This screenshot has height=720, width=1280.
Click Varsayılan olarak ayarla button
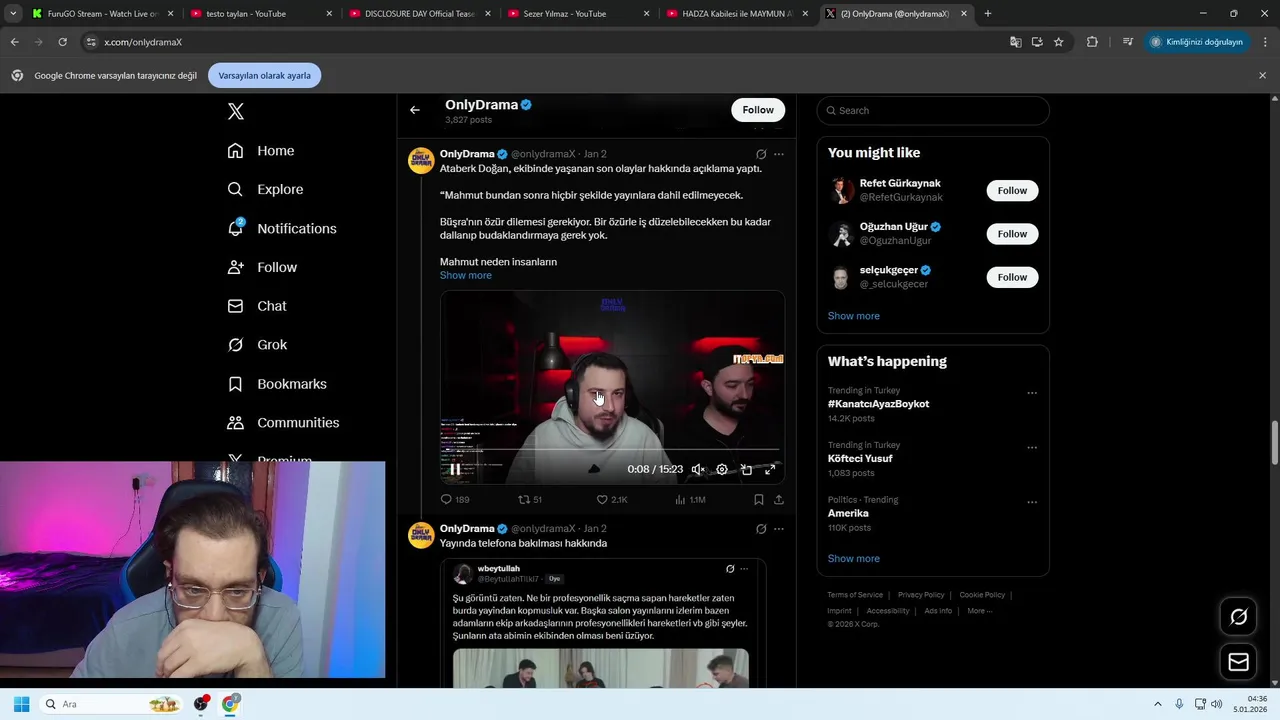[265, 76]
